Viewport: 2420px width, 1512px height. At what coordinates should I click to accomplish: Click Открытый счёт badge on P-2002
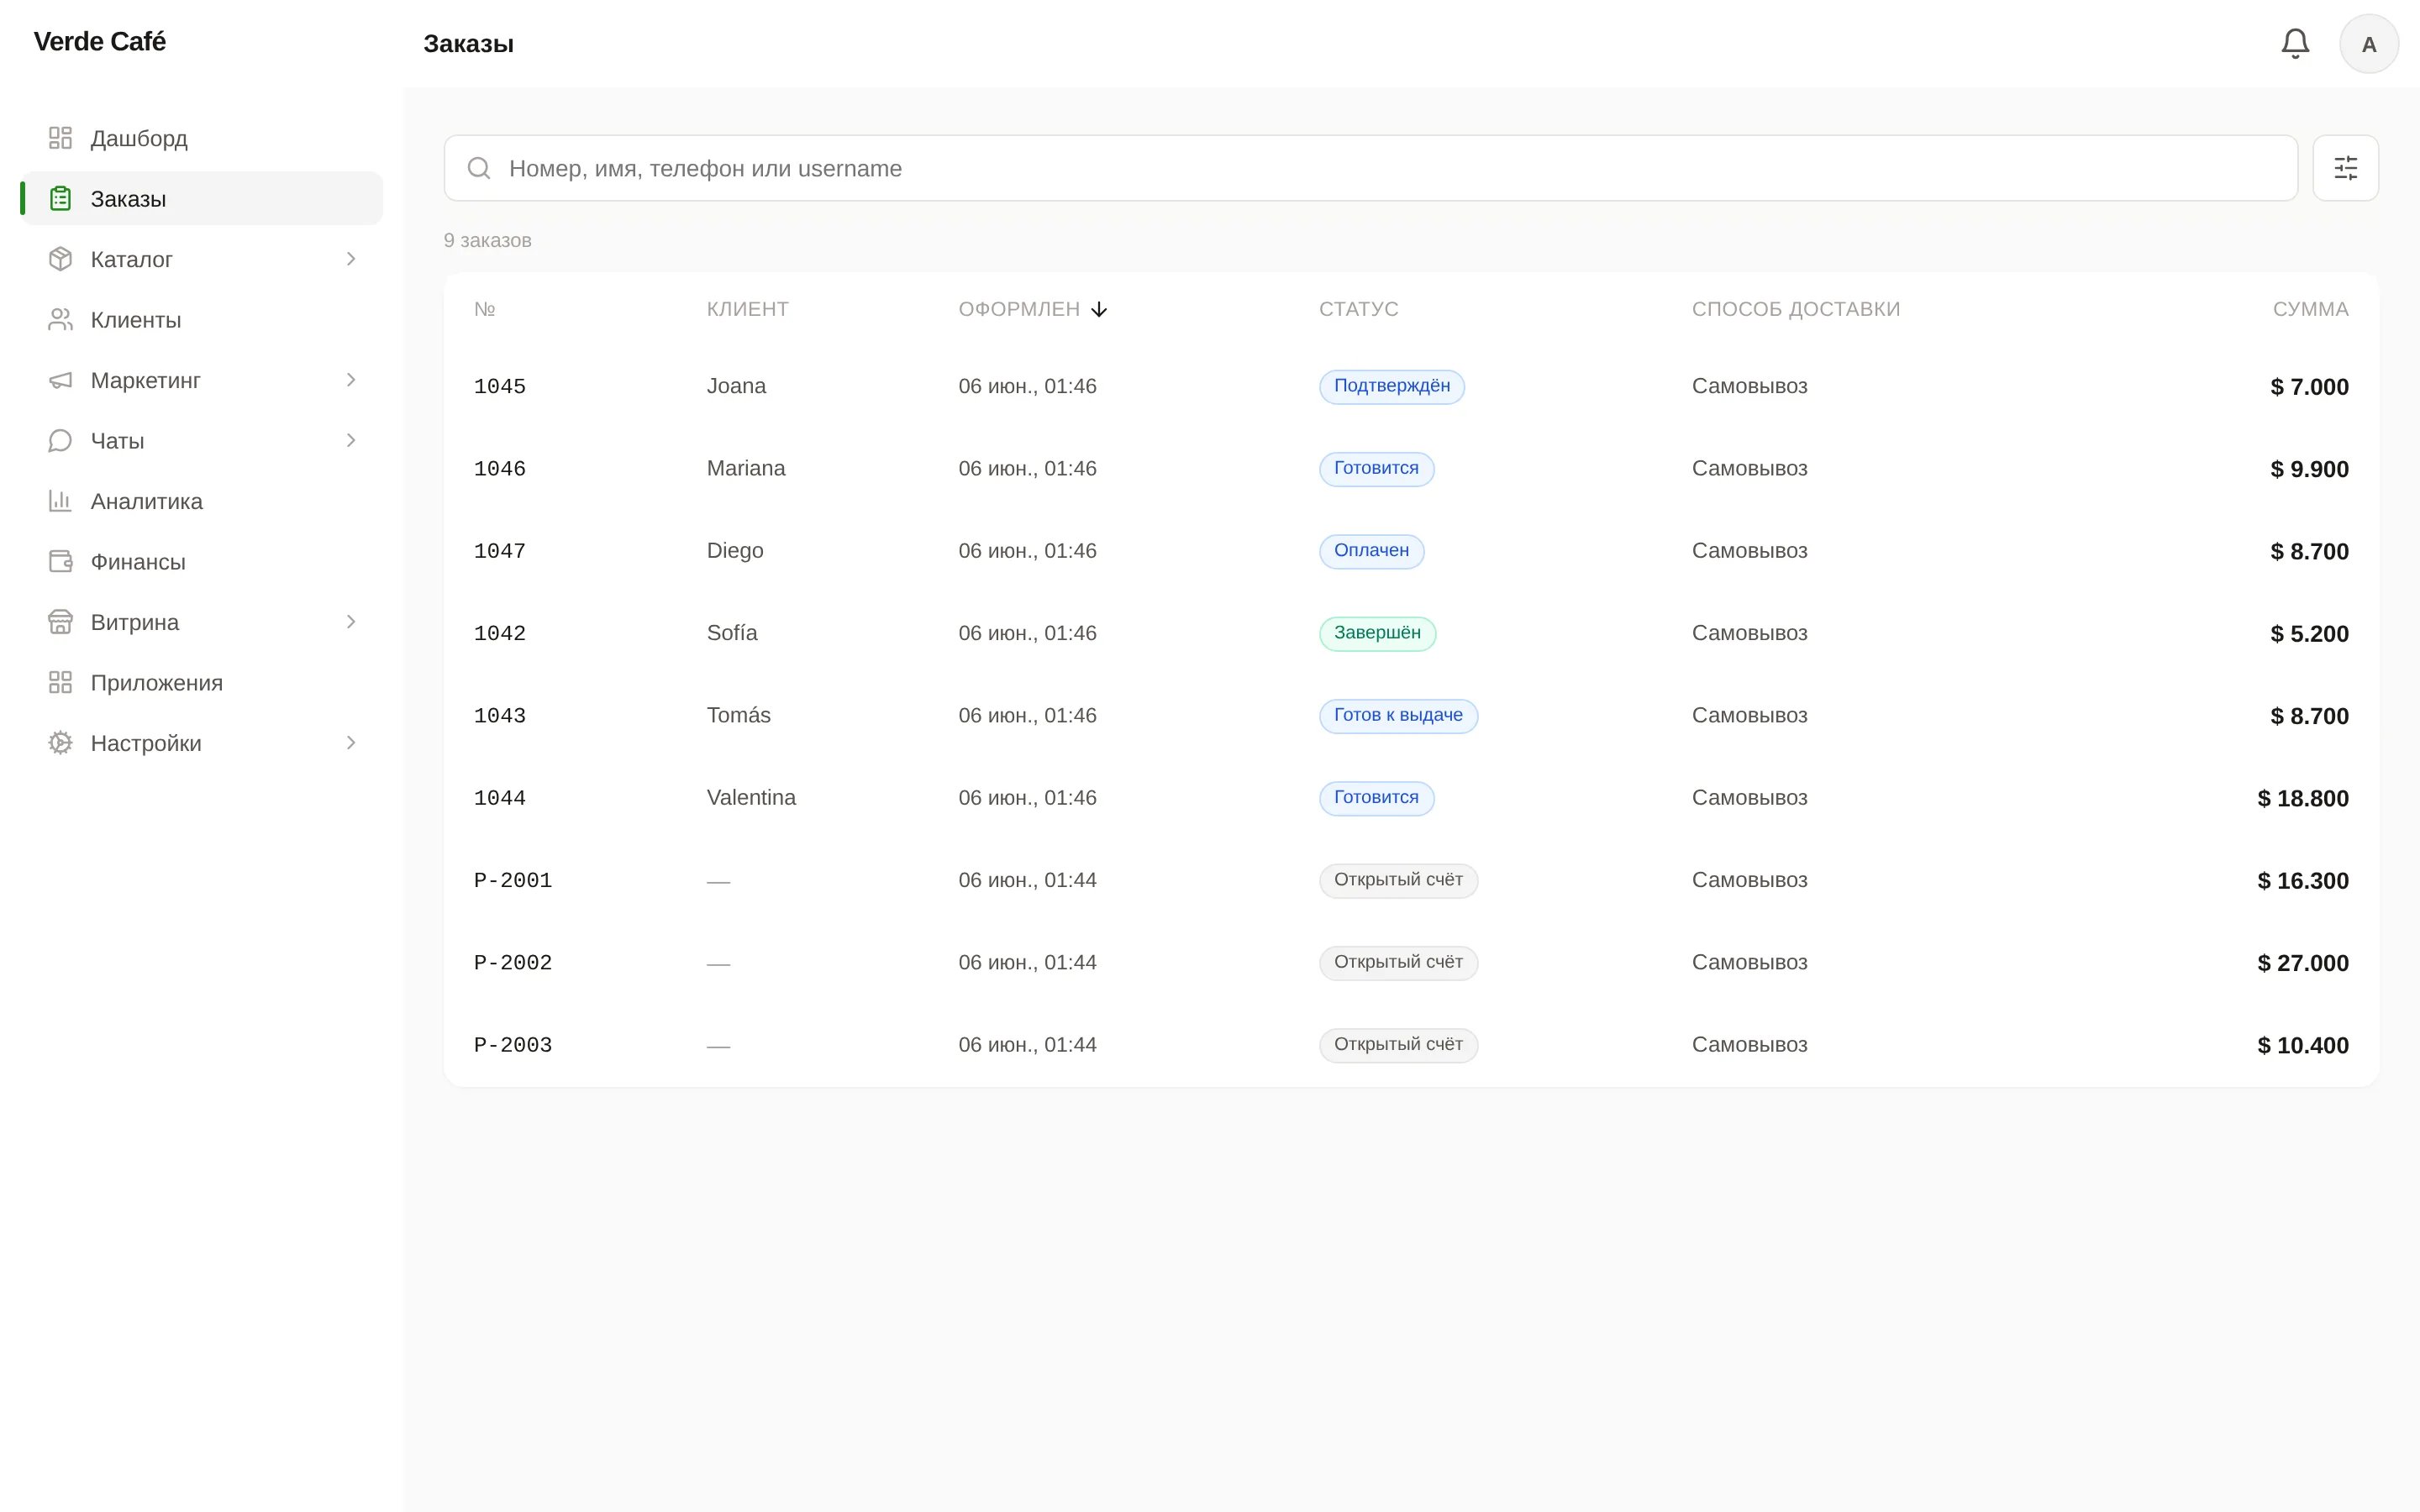1398,963
